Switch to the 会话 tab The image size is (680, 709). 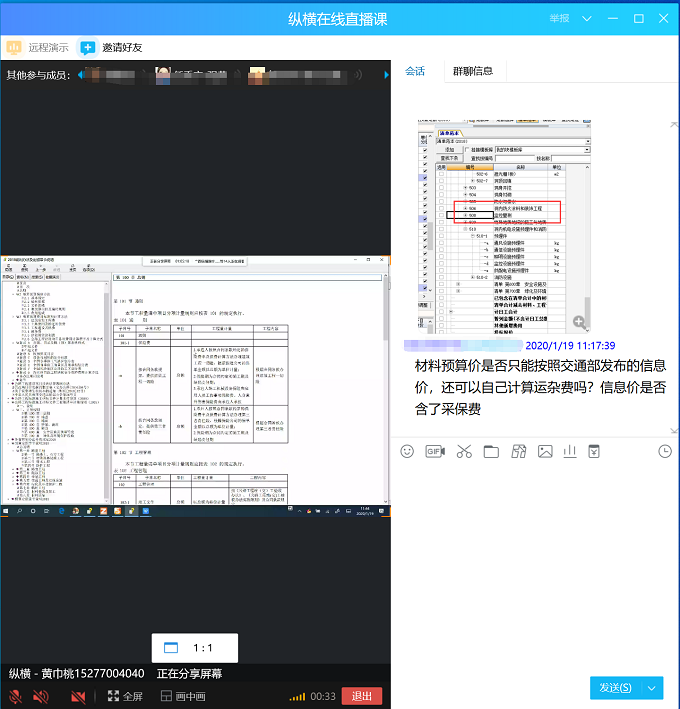415,71
